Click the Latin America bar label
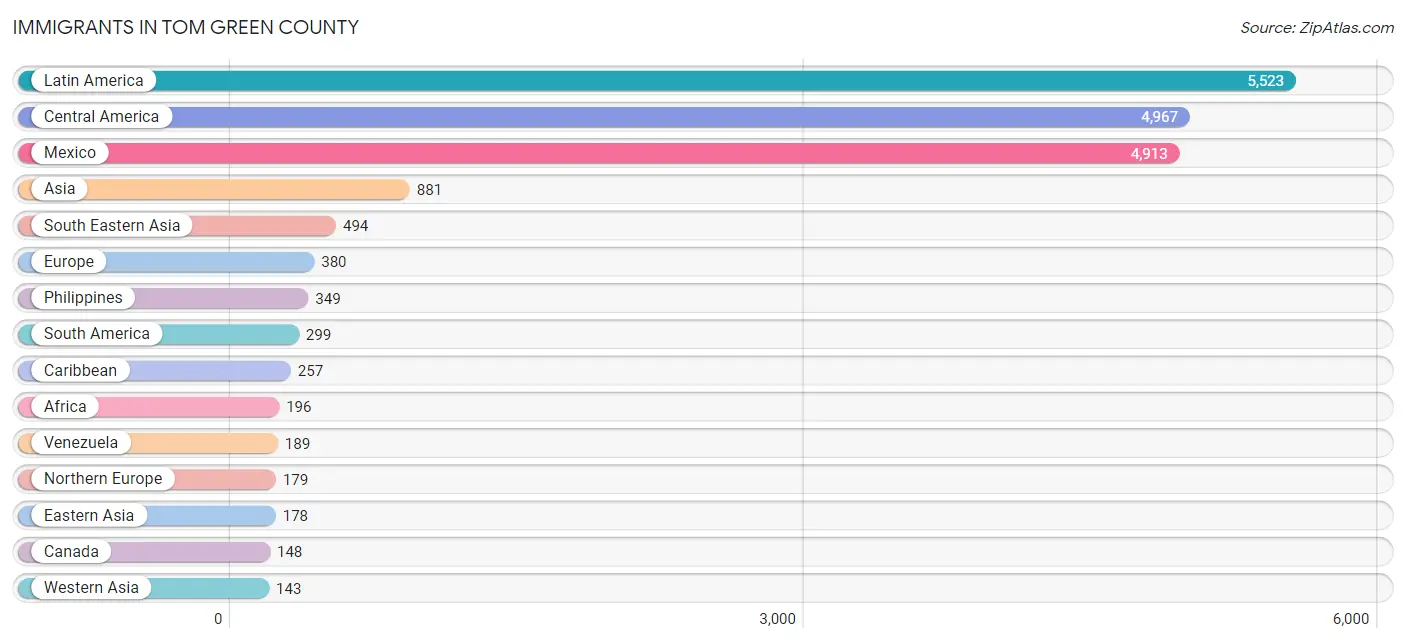This screenshot has height=643, width=1406. [93, 80]
